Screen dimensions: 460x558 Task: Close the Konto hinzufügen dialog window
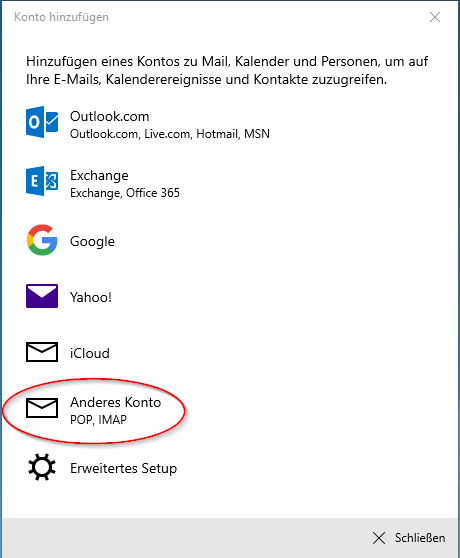[x=435, y=17]
